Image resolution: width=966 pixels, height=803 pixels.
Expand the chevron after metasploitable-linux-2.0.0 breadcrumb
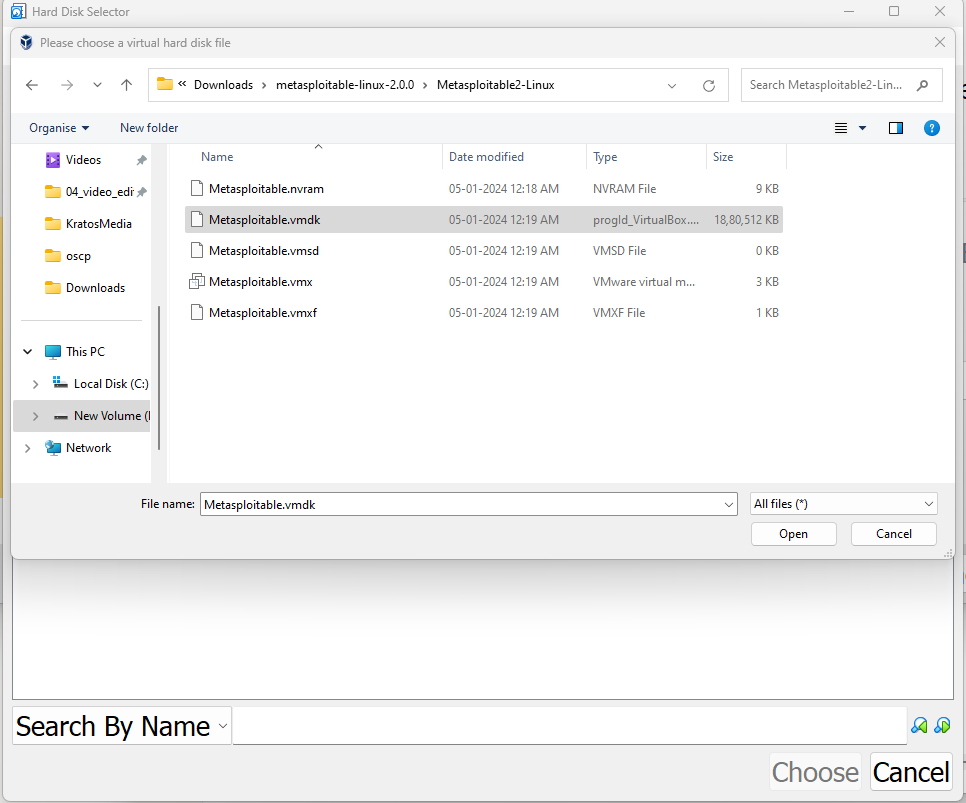click(425, 86)
